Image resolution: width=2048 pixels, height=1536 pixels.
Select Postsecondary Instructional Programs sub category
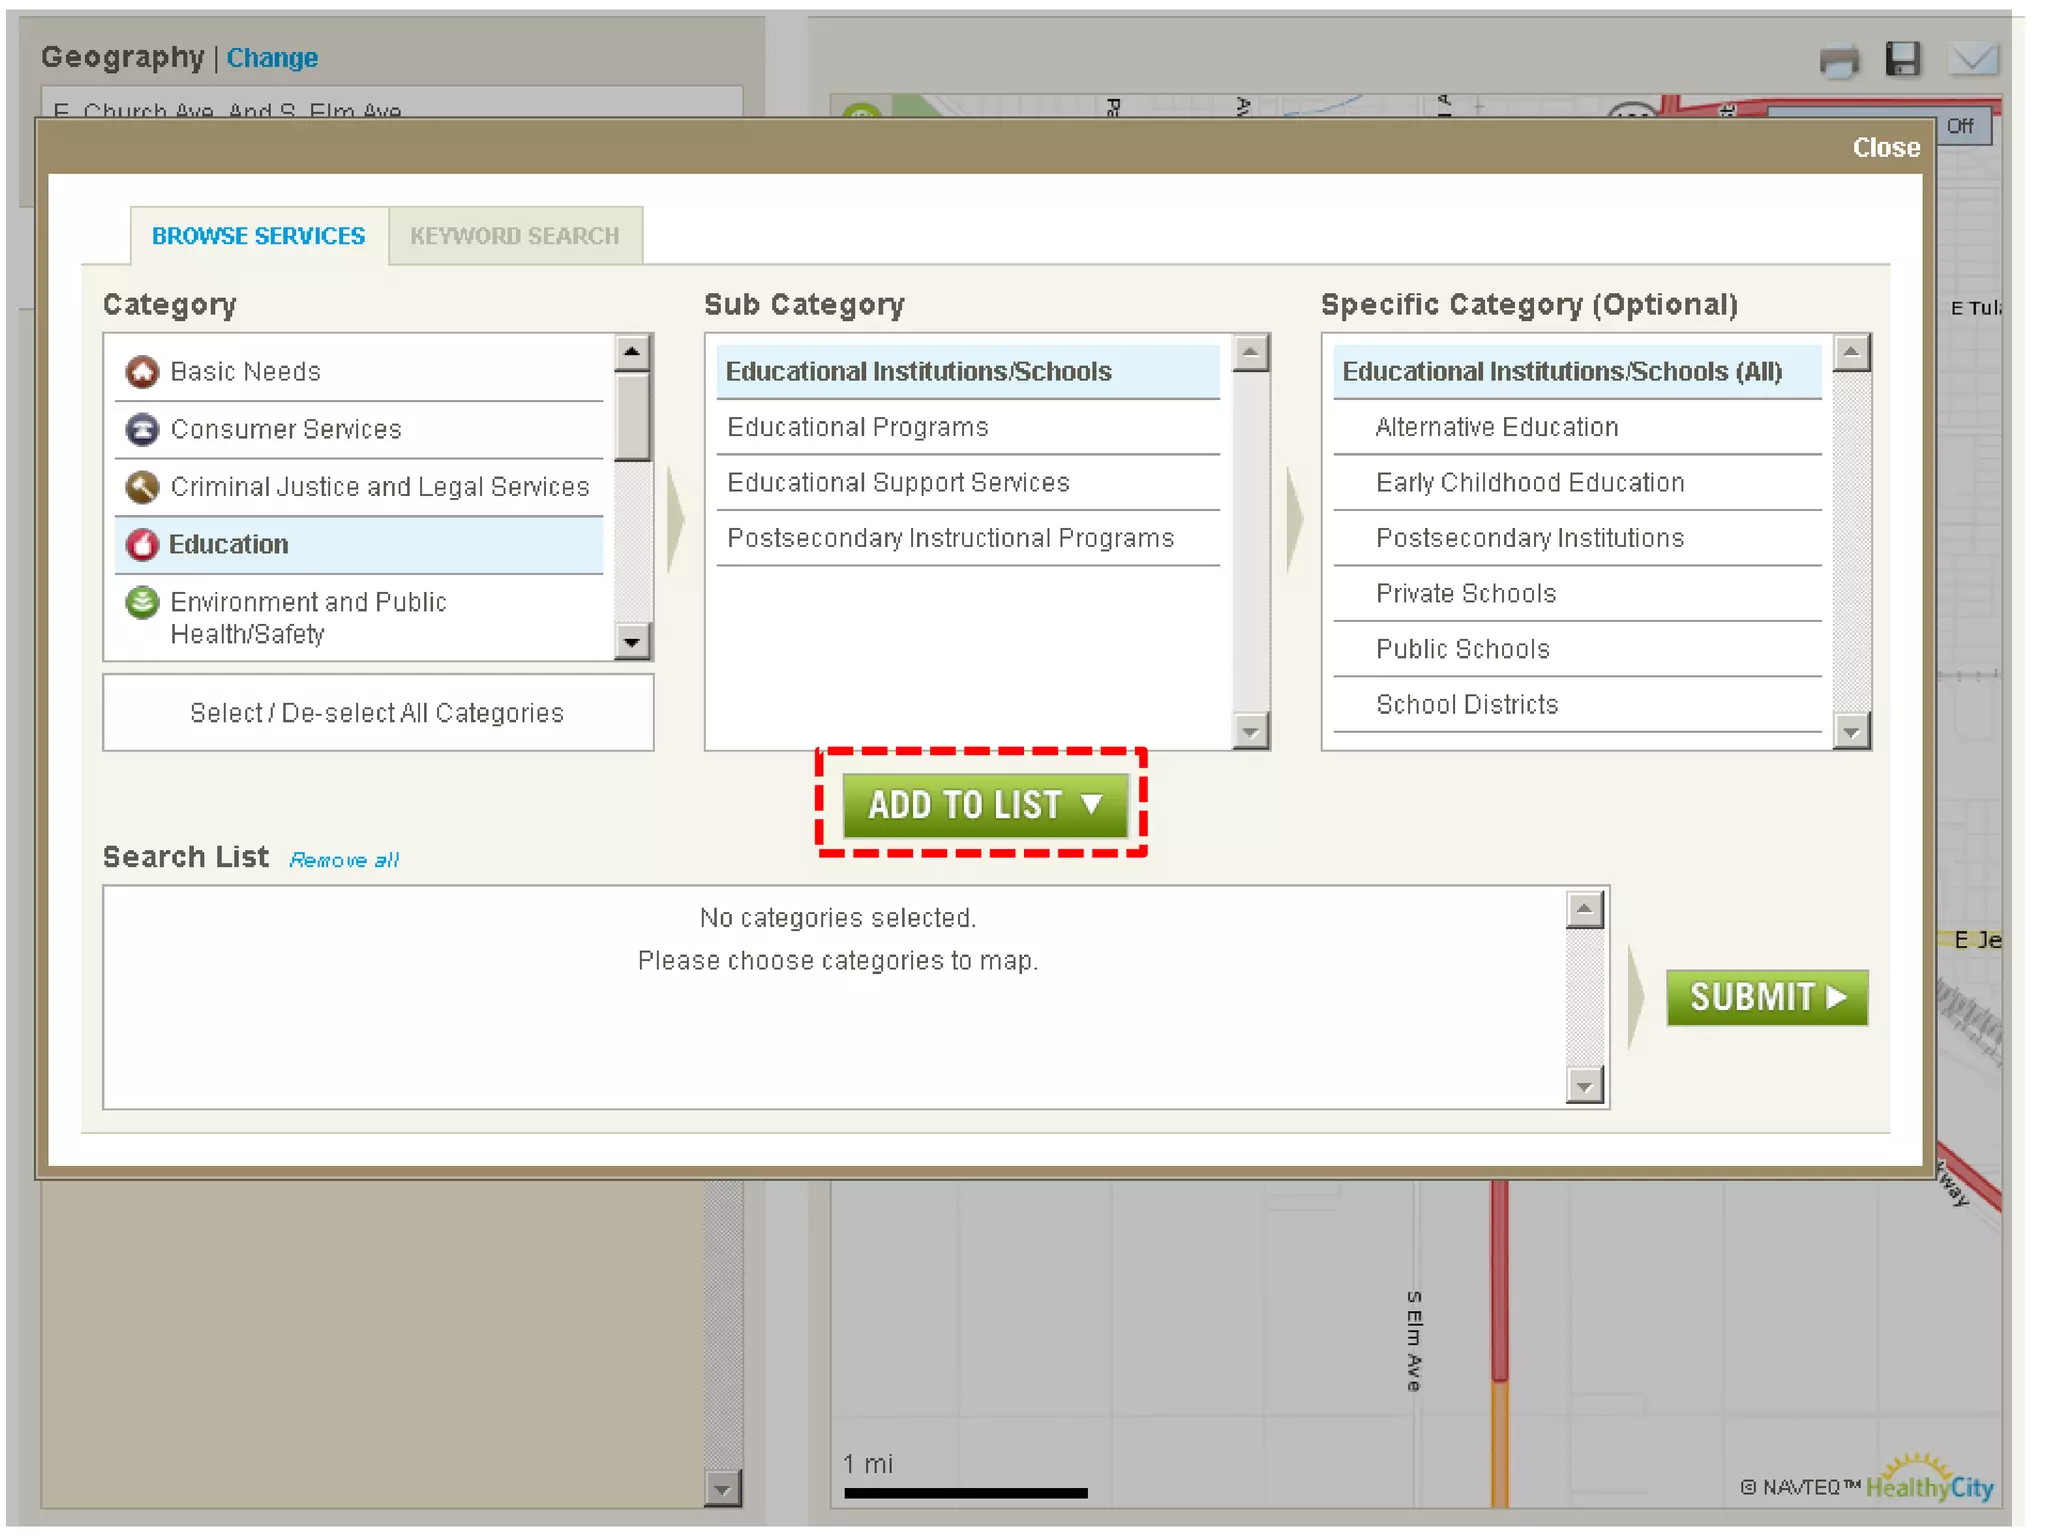point(968,538)
